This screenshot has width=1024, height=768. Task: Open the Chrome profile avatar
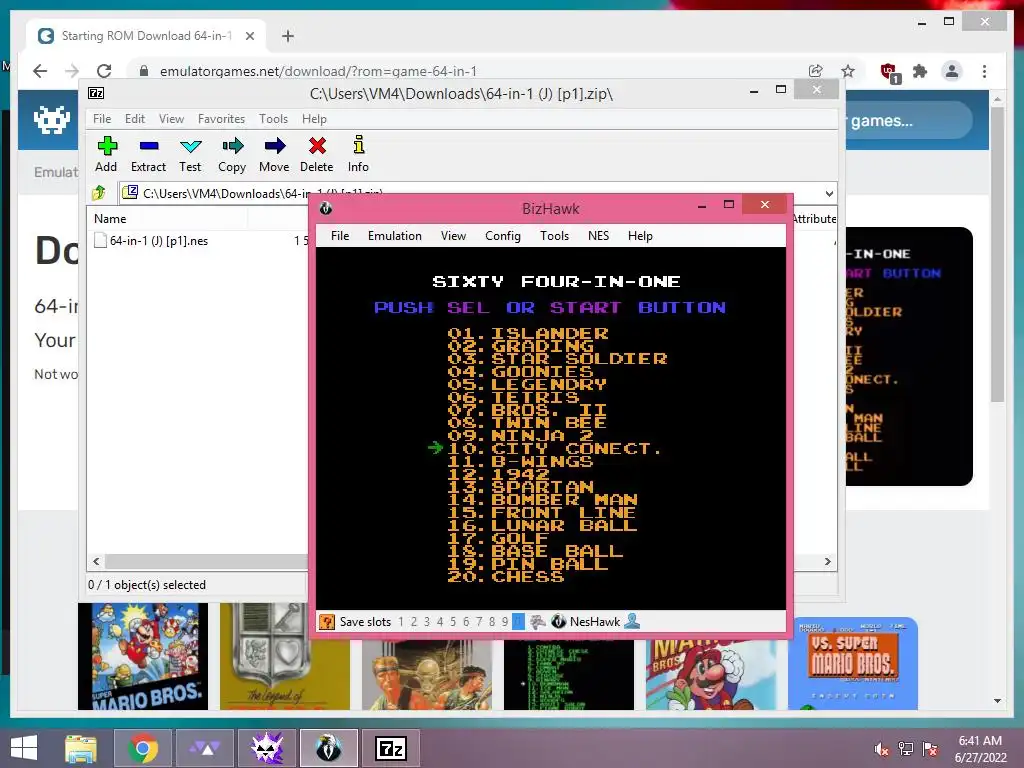pos(952,71)
